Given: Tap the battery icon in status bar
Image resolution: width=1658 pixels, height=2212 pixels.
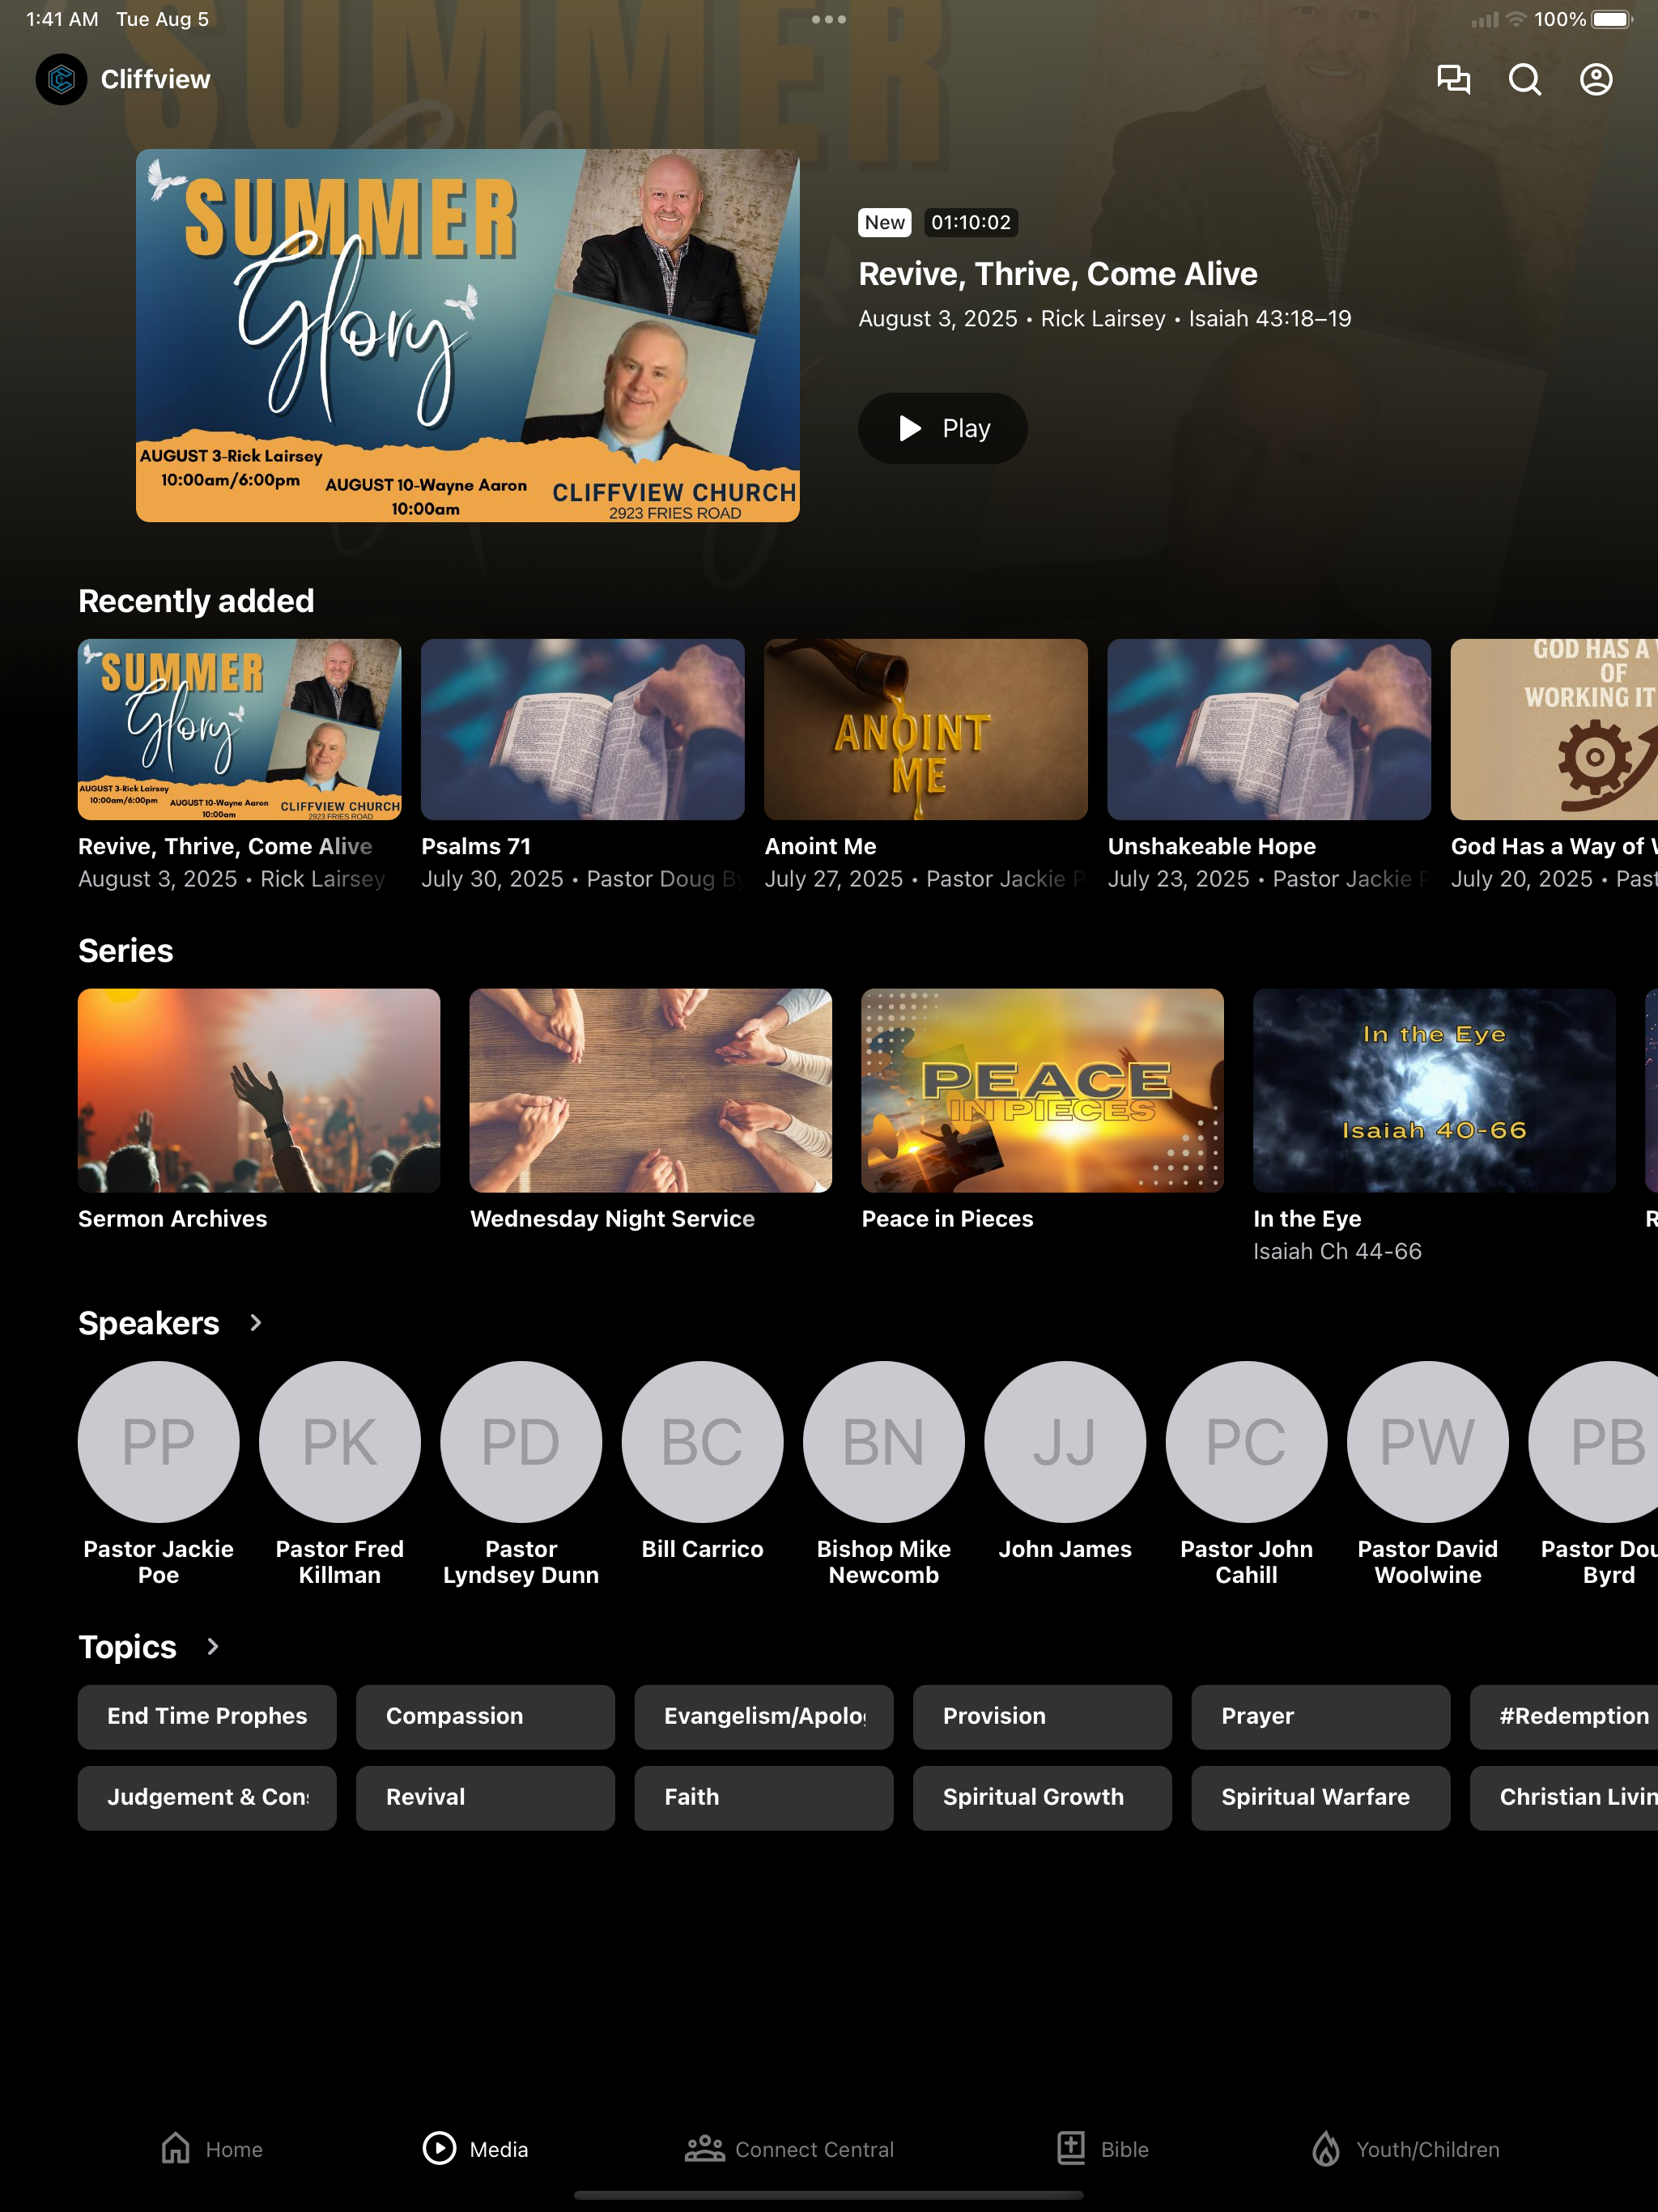Looking at the screenshot, I should [x=1612, y=19].
